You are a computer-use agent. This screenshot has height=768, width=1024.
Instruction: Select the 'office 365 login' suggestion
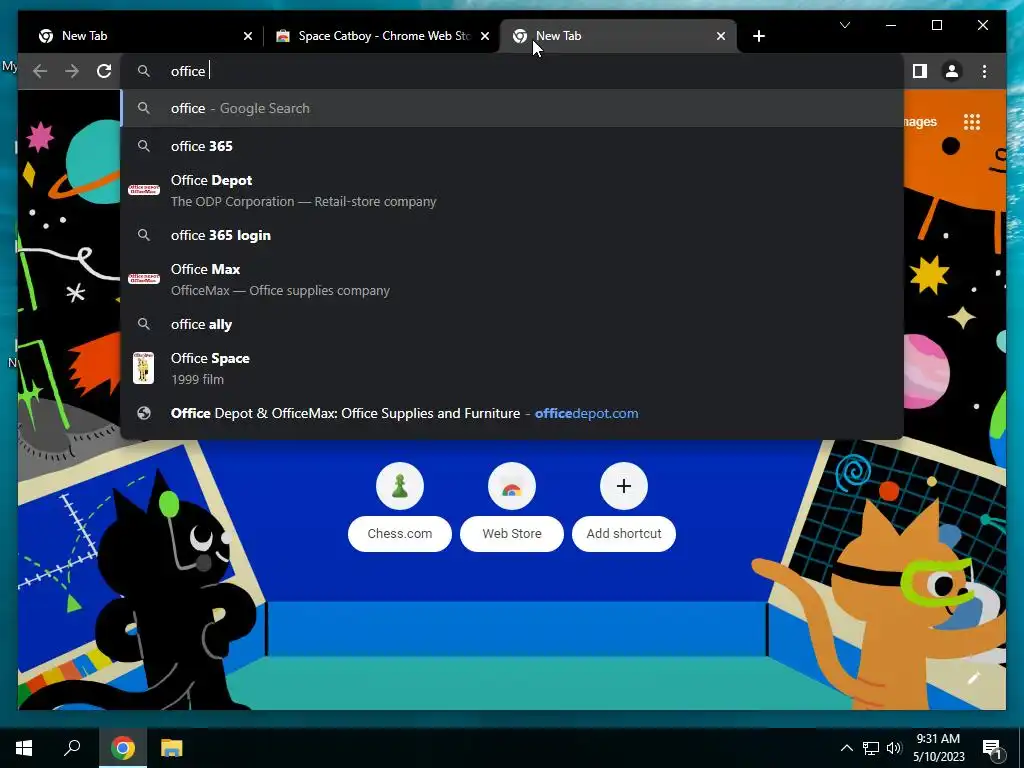click(x=512, y=235)
